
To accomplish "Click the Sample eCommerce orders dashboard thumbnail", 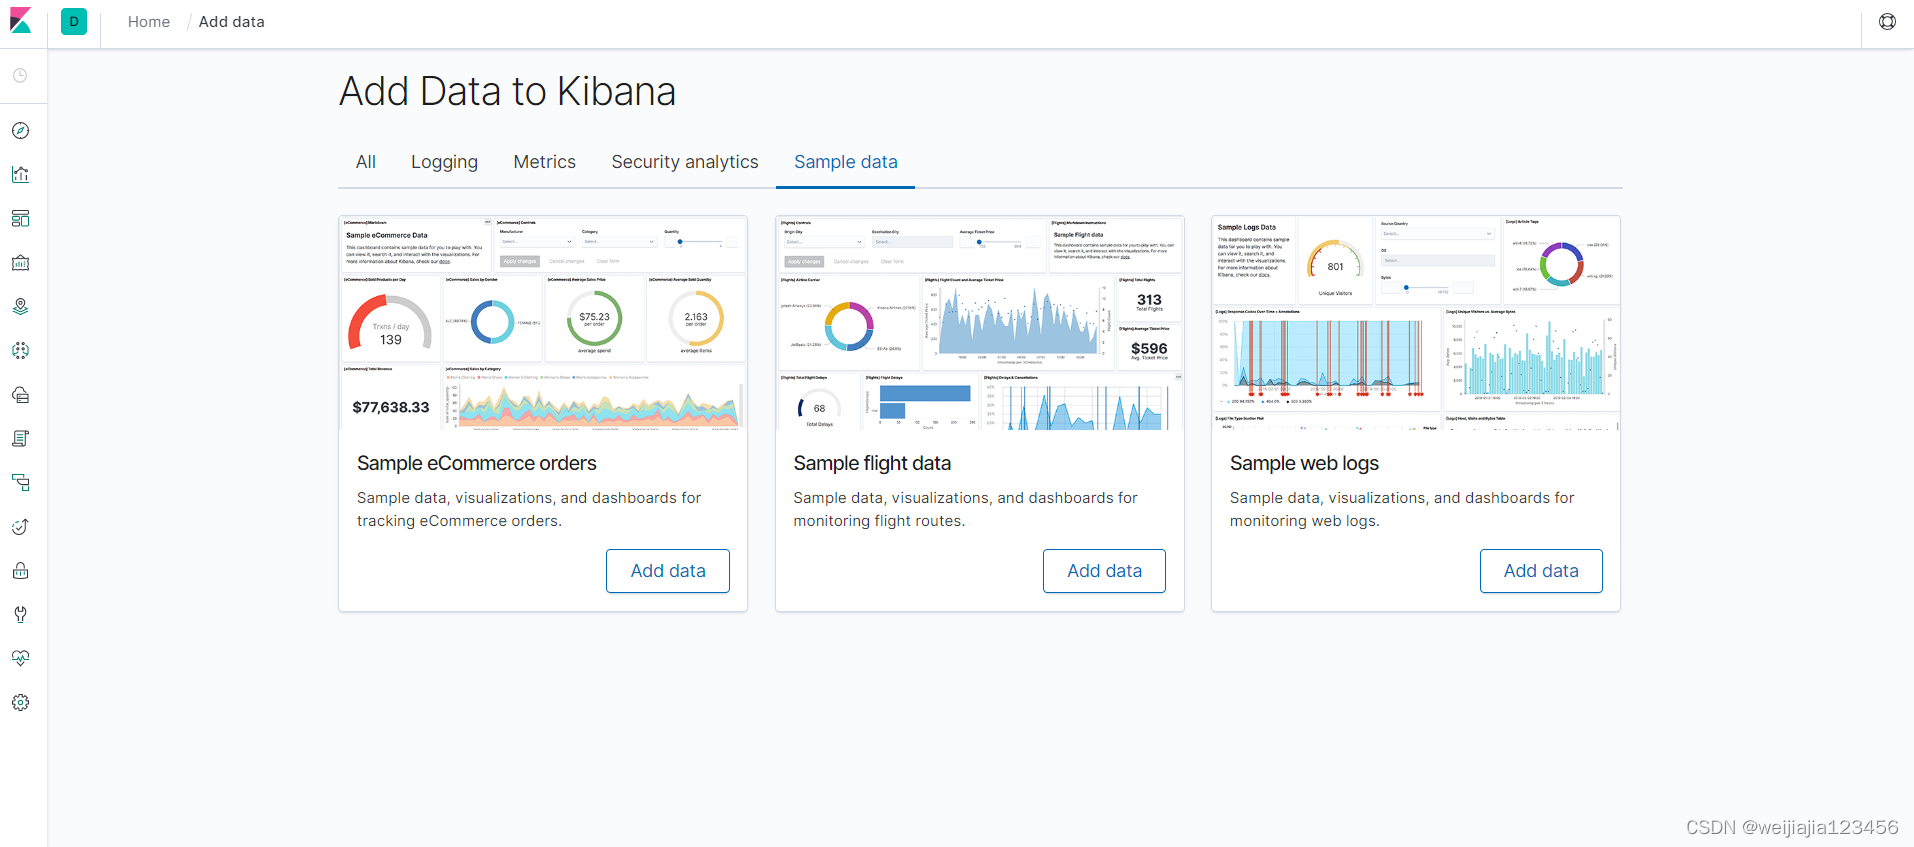I will 543,323.
